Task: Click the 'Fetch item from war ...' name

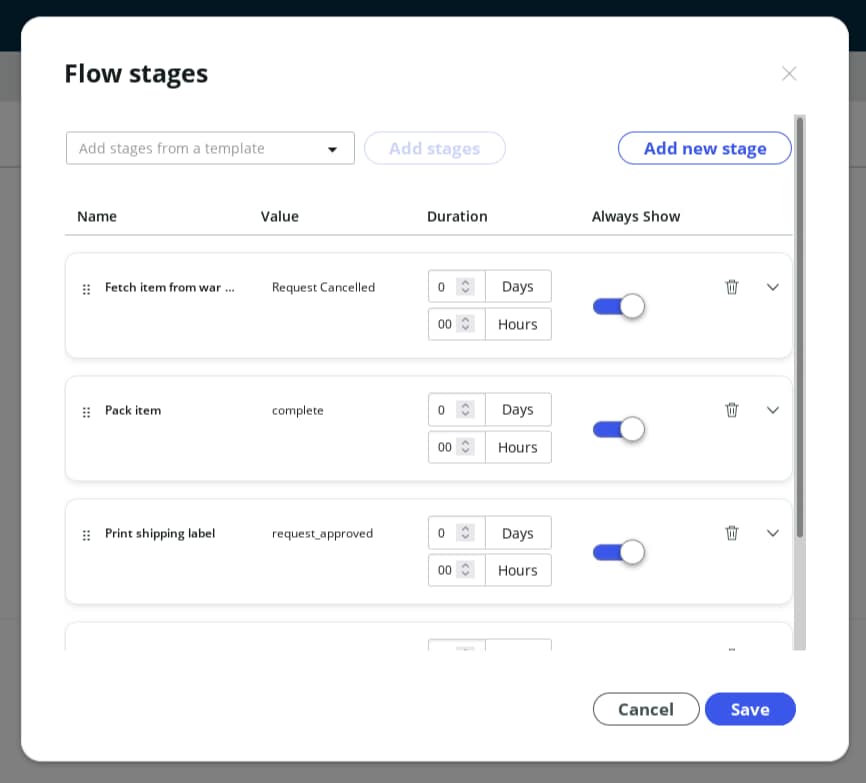Action: point(170,287)
